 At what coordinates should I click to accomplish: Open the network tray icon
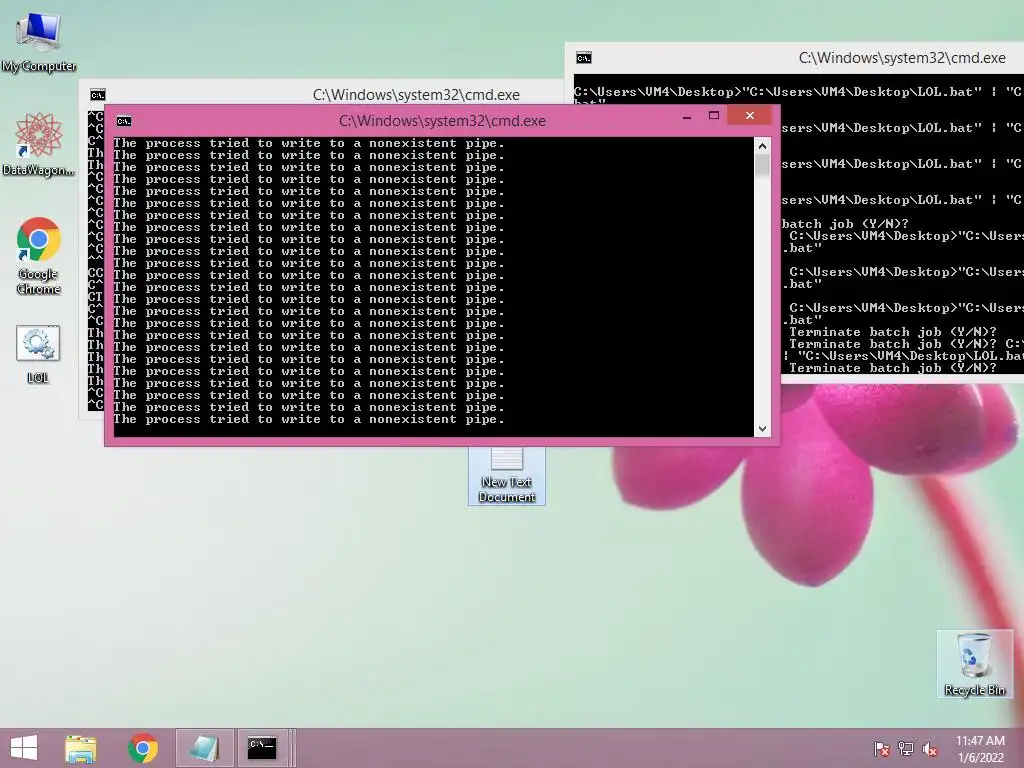[906, 749]
